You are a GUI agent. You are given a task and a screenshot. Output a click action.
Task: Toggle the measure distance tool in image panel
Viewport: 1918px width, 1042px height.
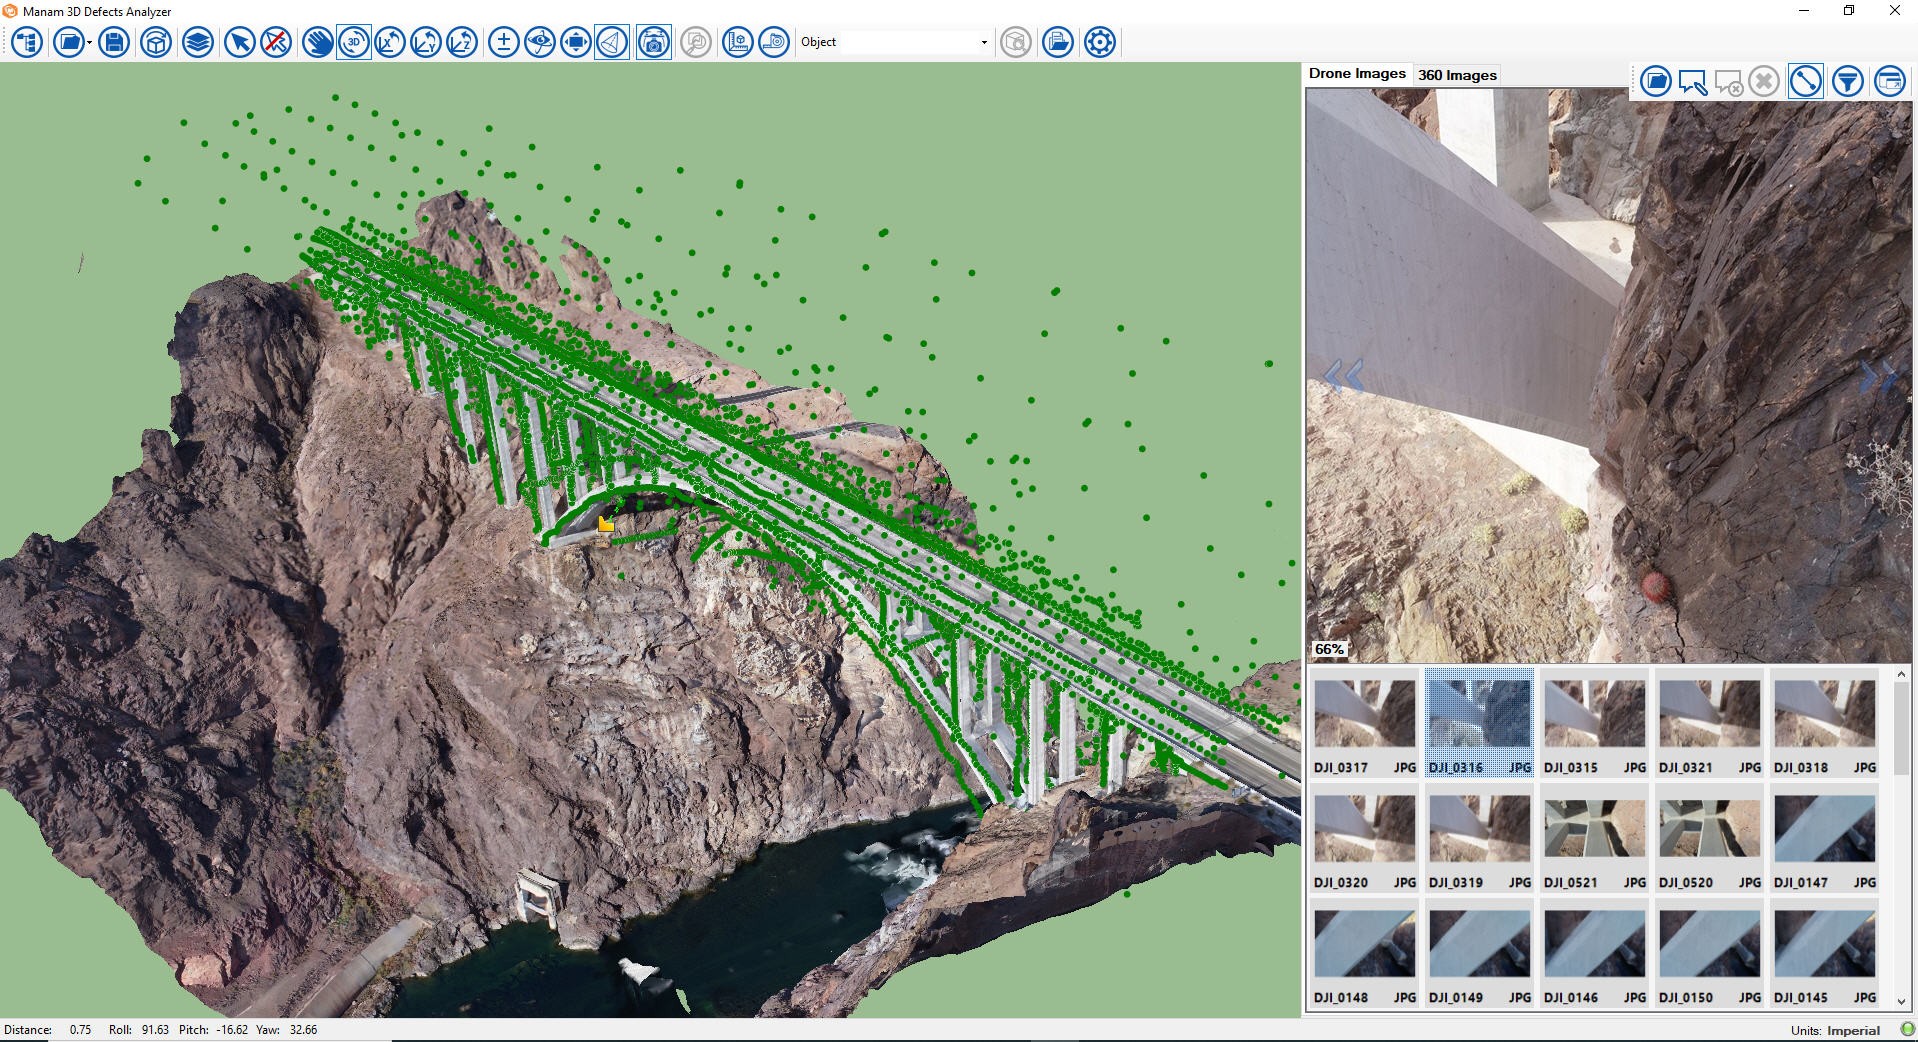tap(1806, 82)
